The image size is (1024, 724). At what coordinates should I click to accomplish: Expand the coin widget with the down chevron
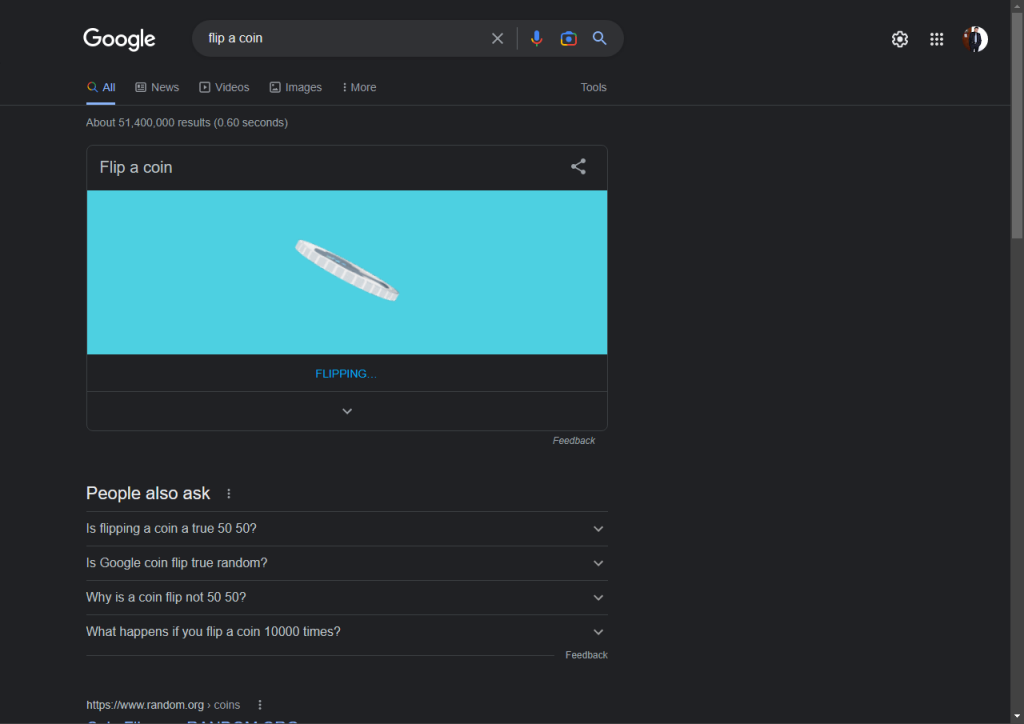click(347, 411)
